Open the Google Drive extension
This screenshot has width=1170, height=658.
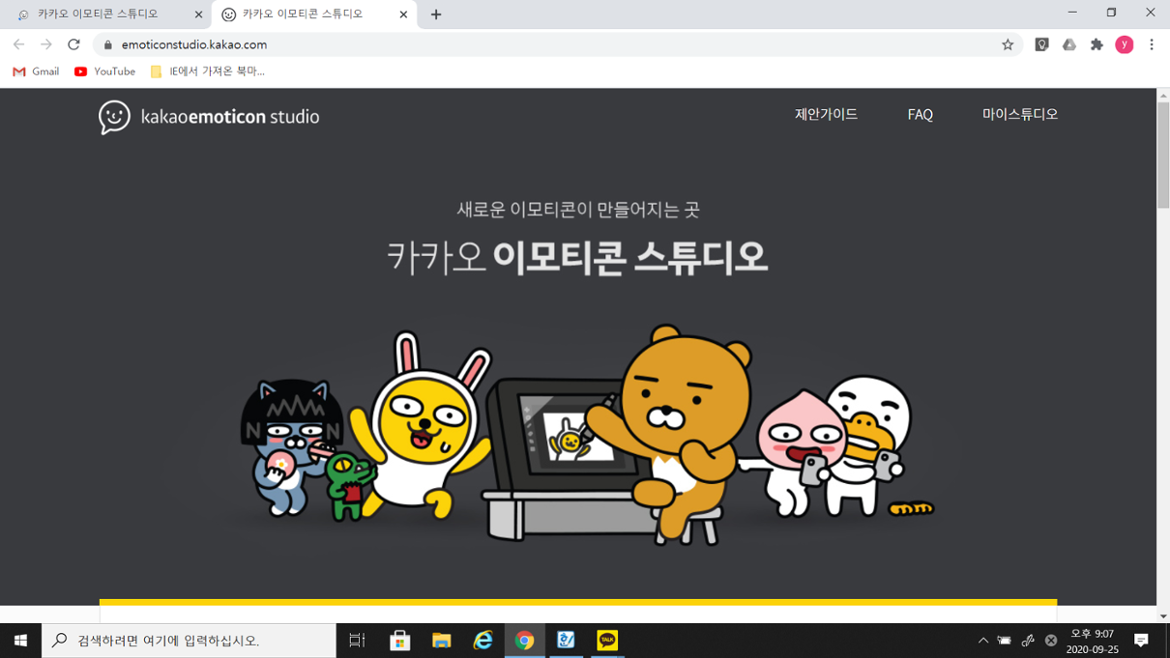(x=1069, y=45)
